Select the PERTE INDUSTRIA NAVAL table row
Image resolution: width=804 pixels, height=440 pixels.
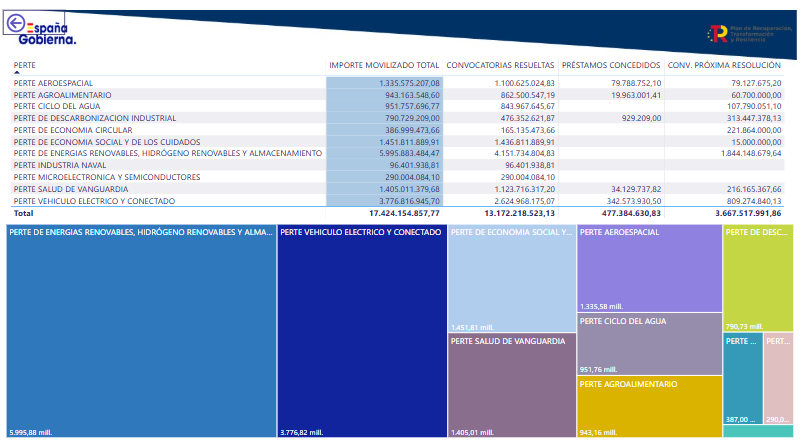(x=397, y=165)
